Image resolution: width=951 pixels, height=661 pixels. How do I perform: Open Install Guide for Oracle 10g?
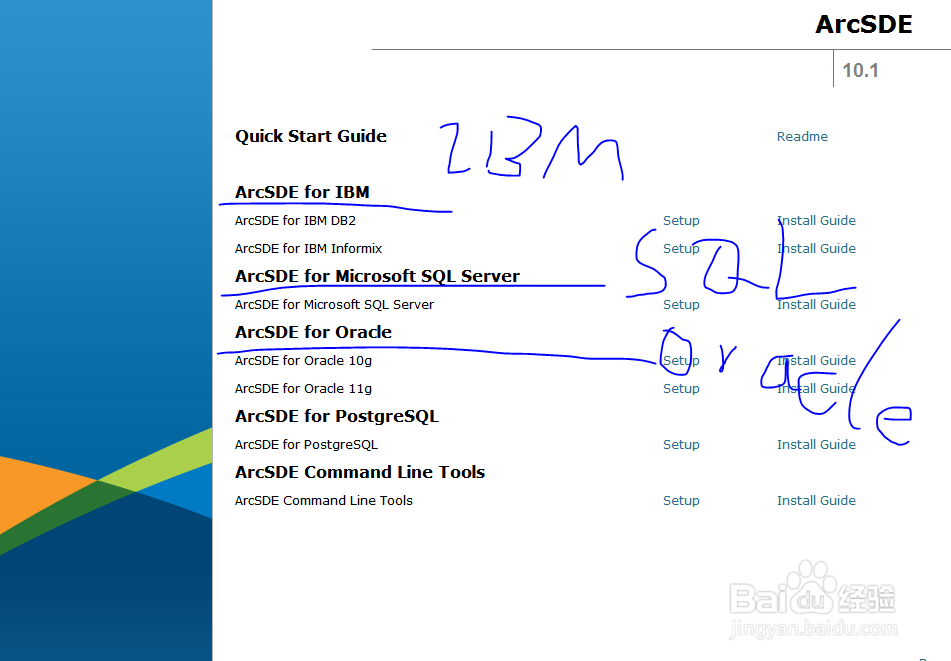click(x=816, y=360)
